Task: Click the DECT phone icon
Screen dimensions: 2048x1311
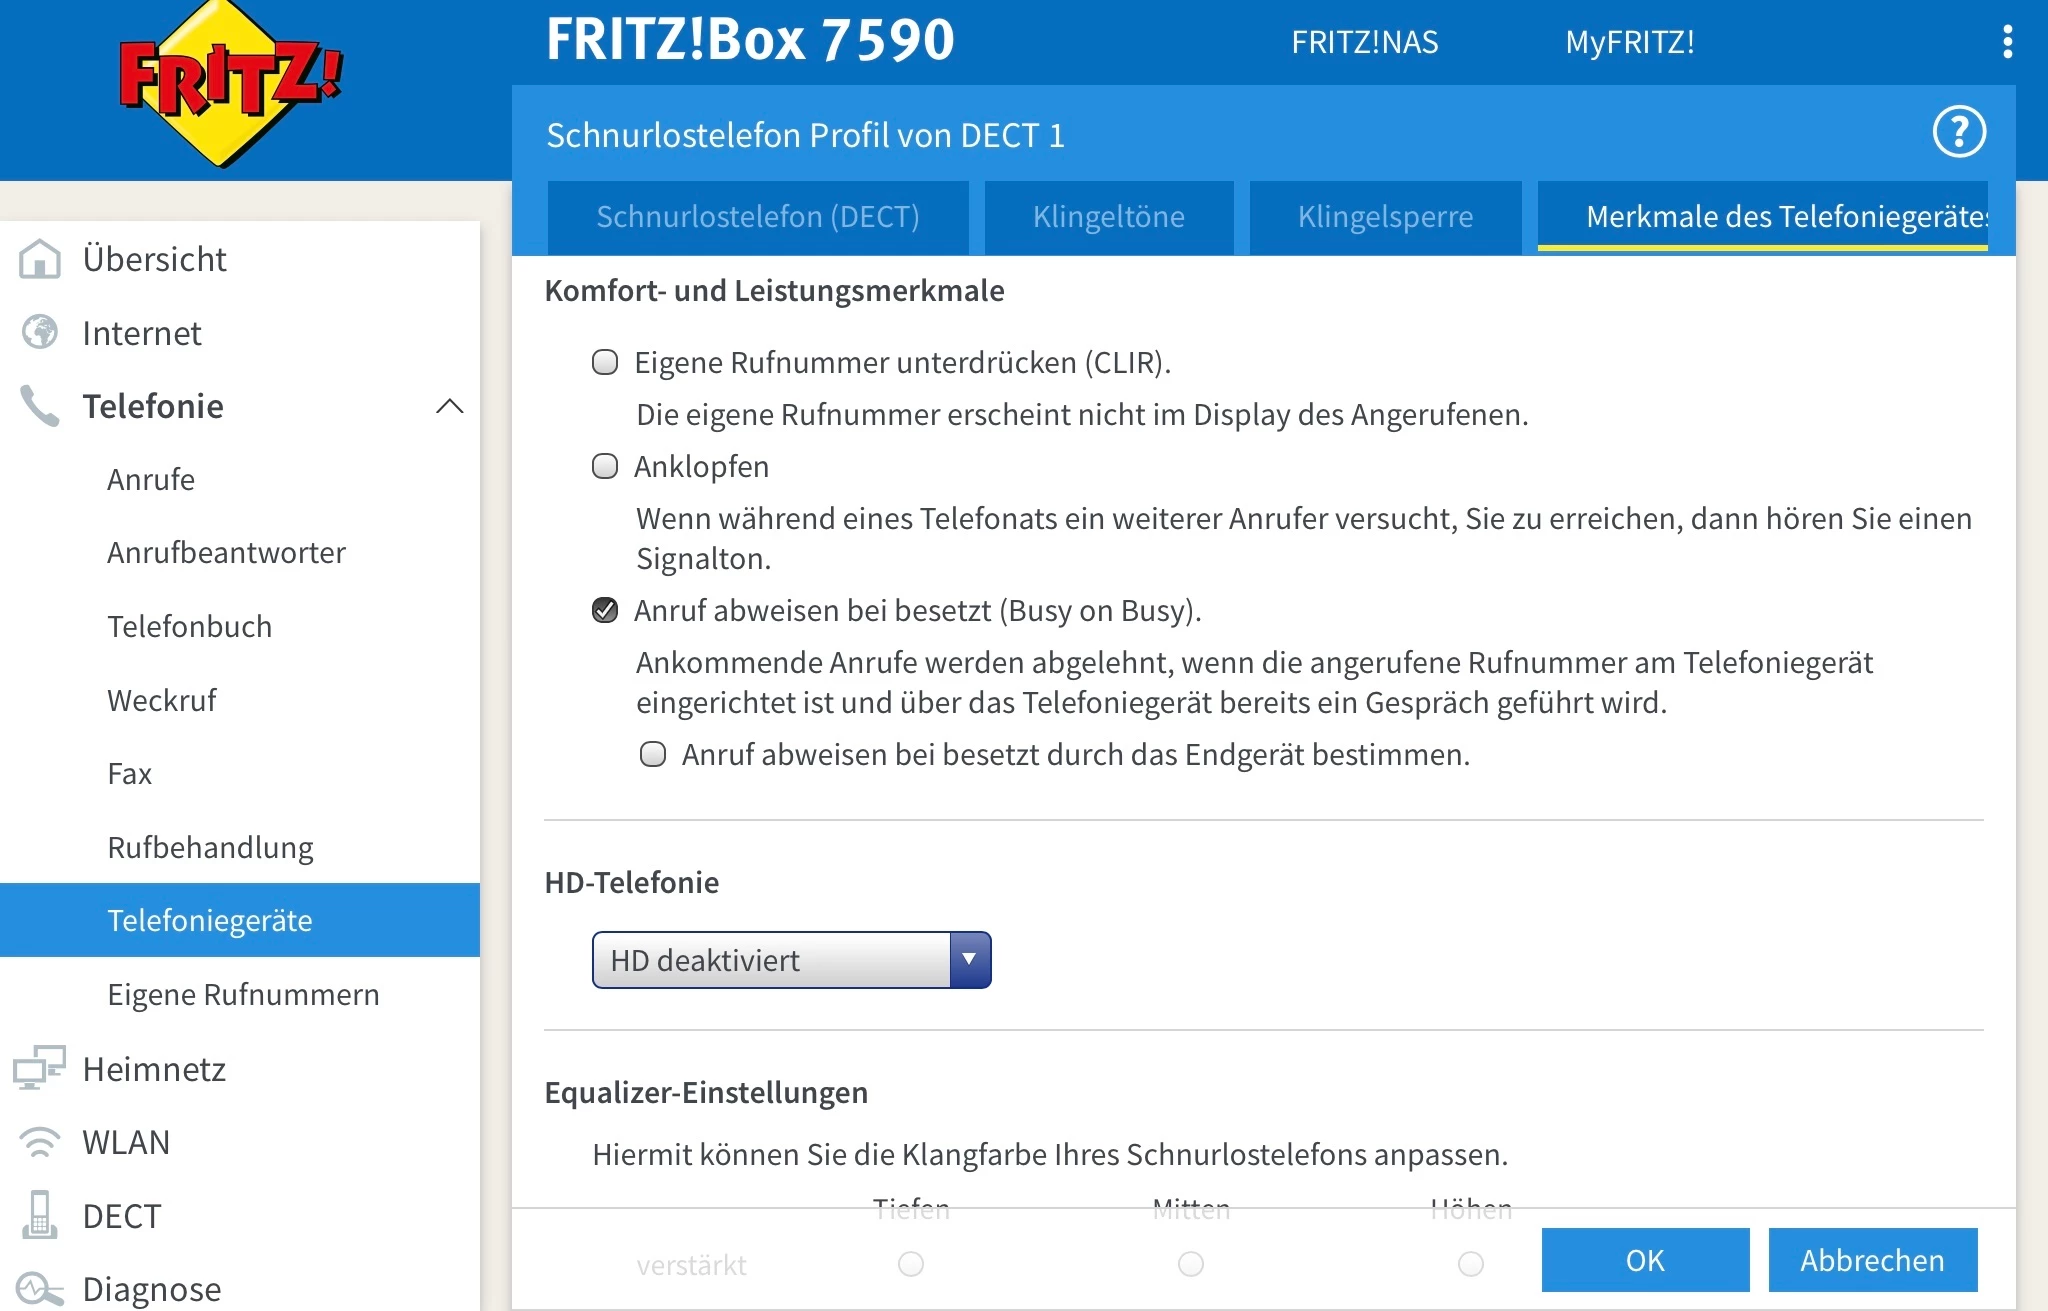Action: pyautogui.click(x=40, y=1215)
